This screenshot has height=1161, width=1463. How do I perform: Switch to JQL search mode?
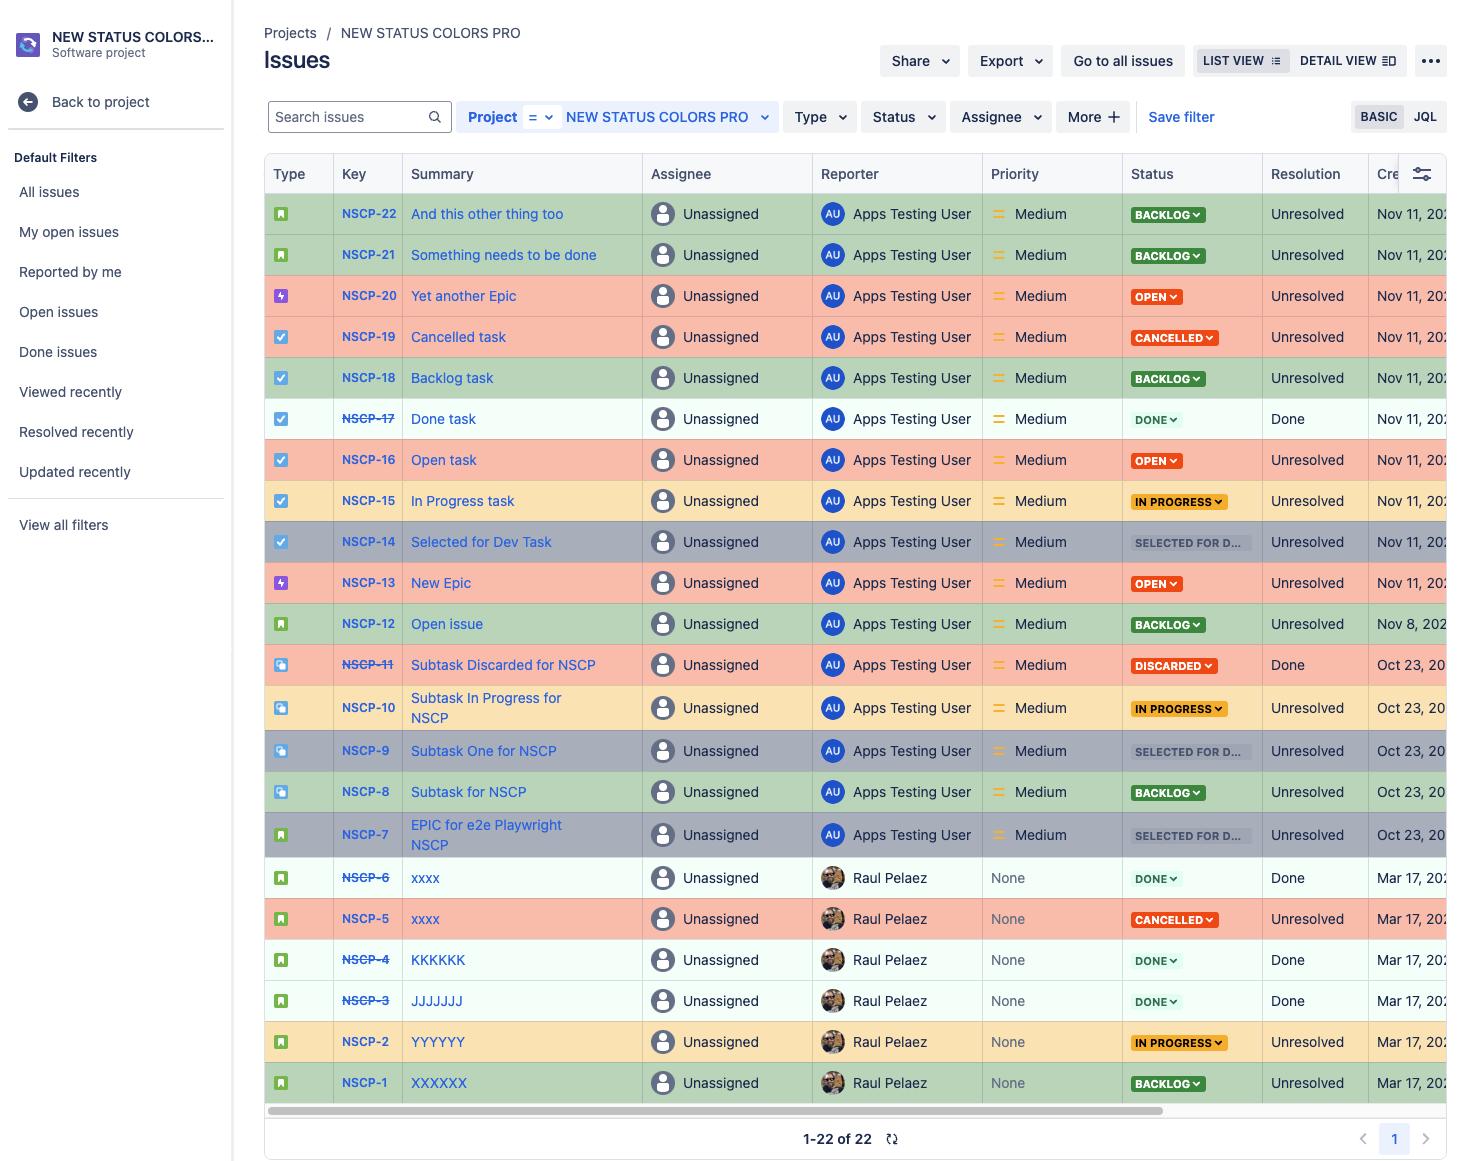(1424, 117)
